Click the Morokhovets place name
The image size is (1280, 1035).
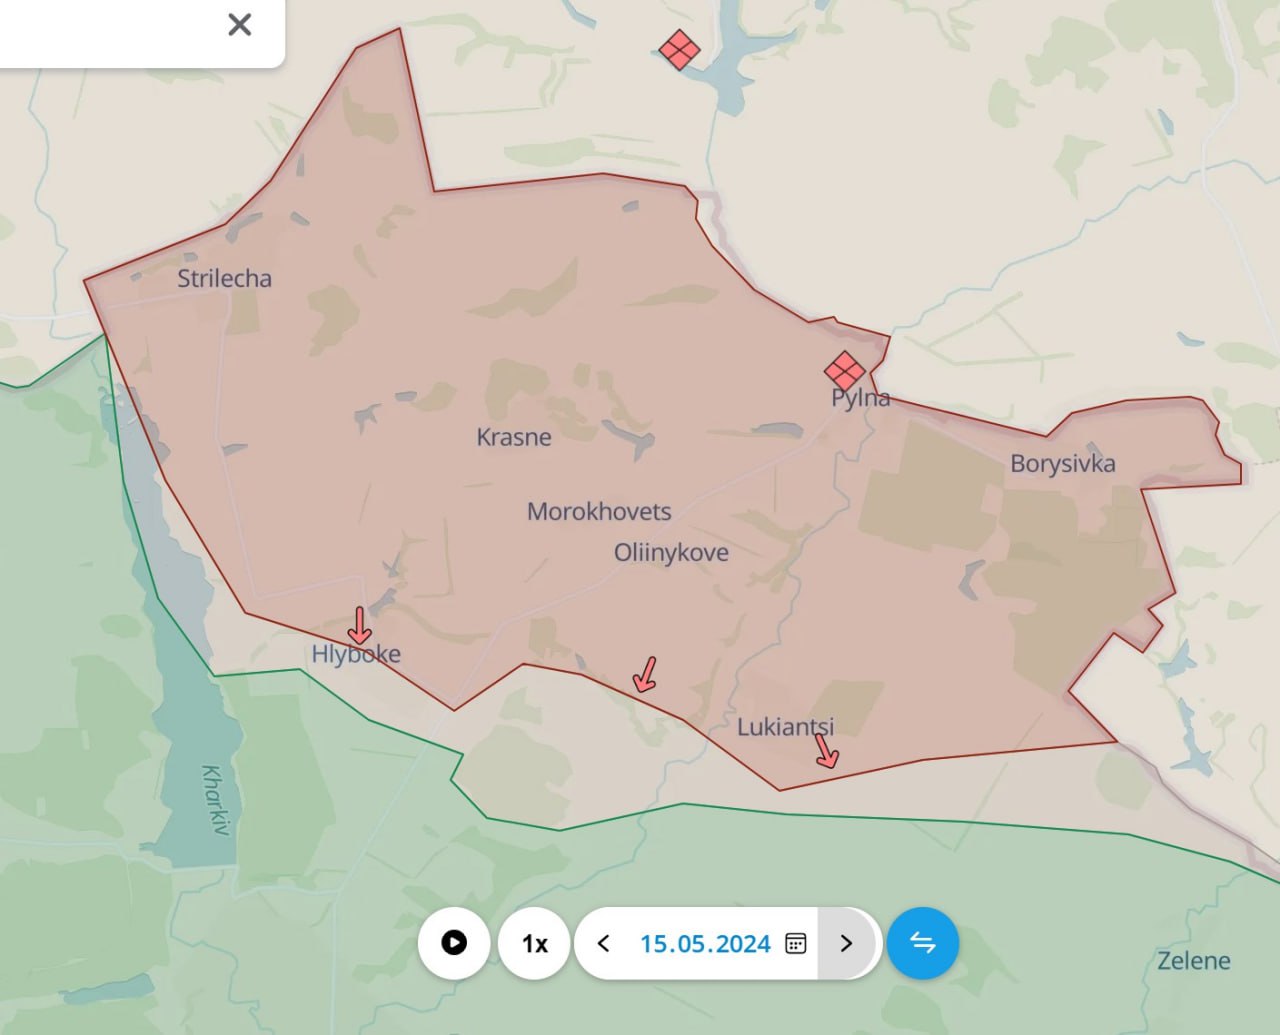coord(599,511)
